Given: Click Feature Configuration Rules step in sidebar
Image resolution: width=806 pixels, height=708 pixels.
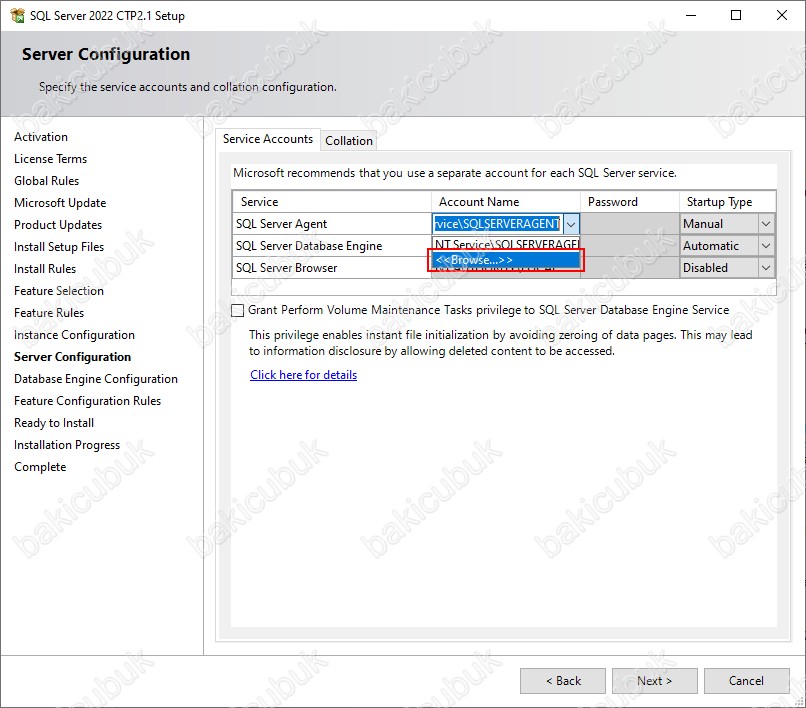Looking at the screenshot, I should [x=87, y=401].
